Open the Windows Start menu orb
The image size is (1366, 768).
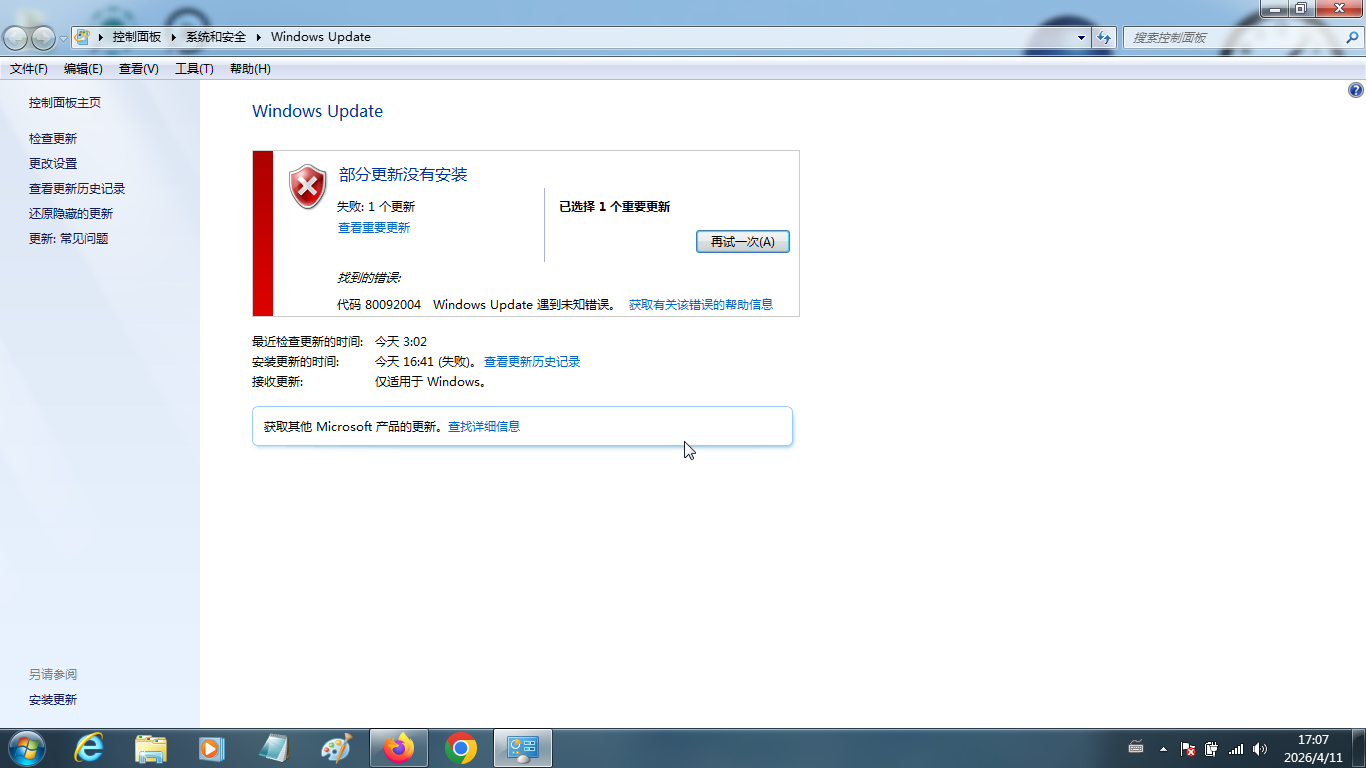tap(25, 748)
